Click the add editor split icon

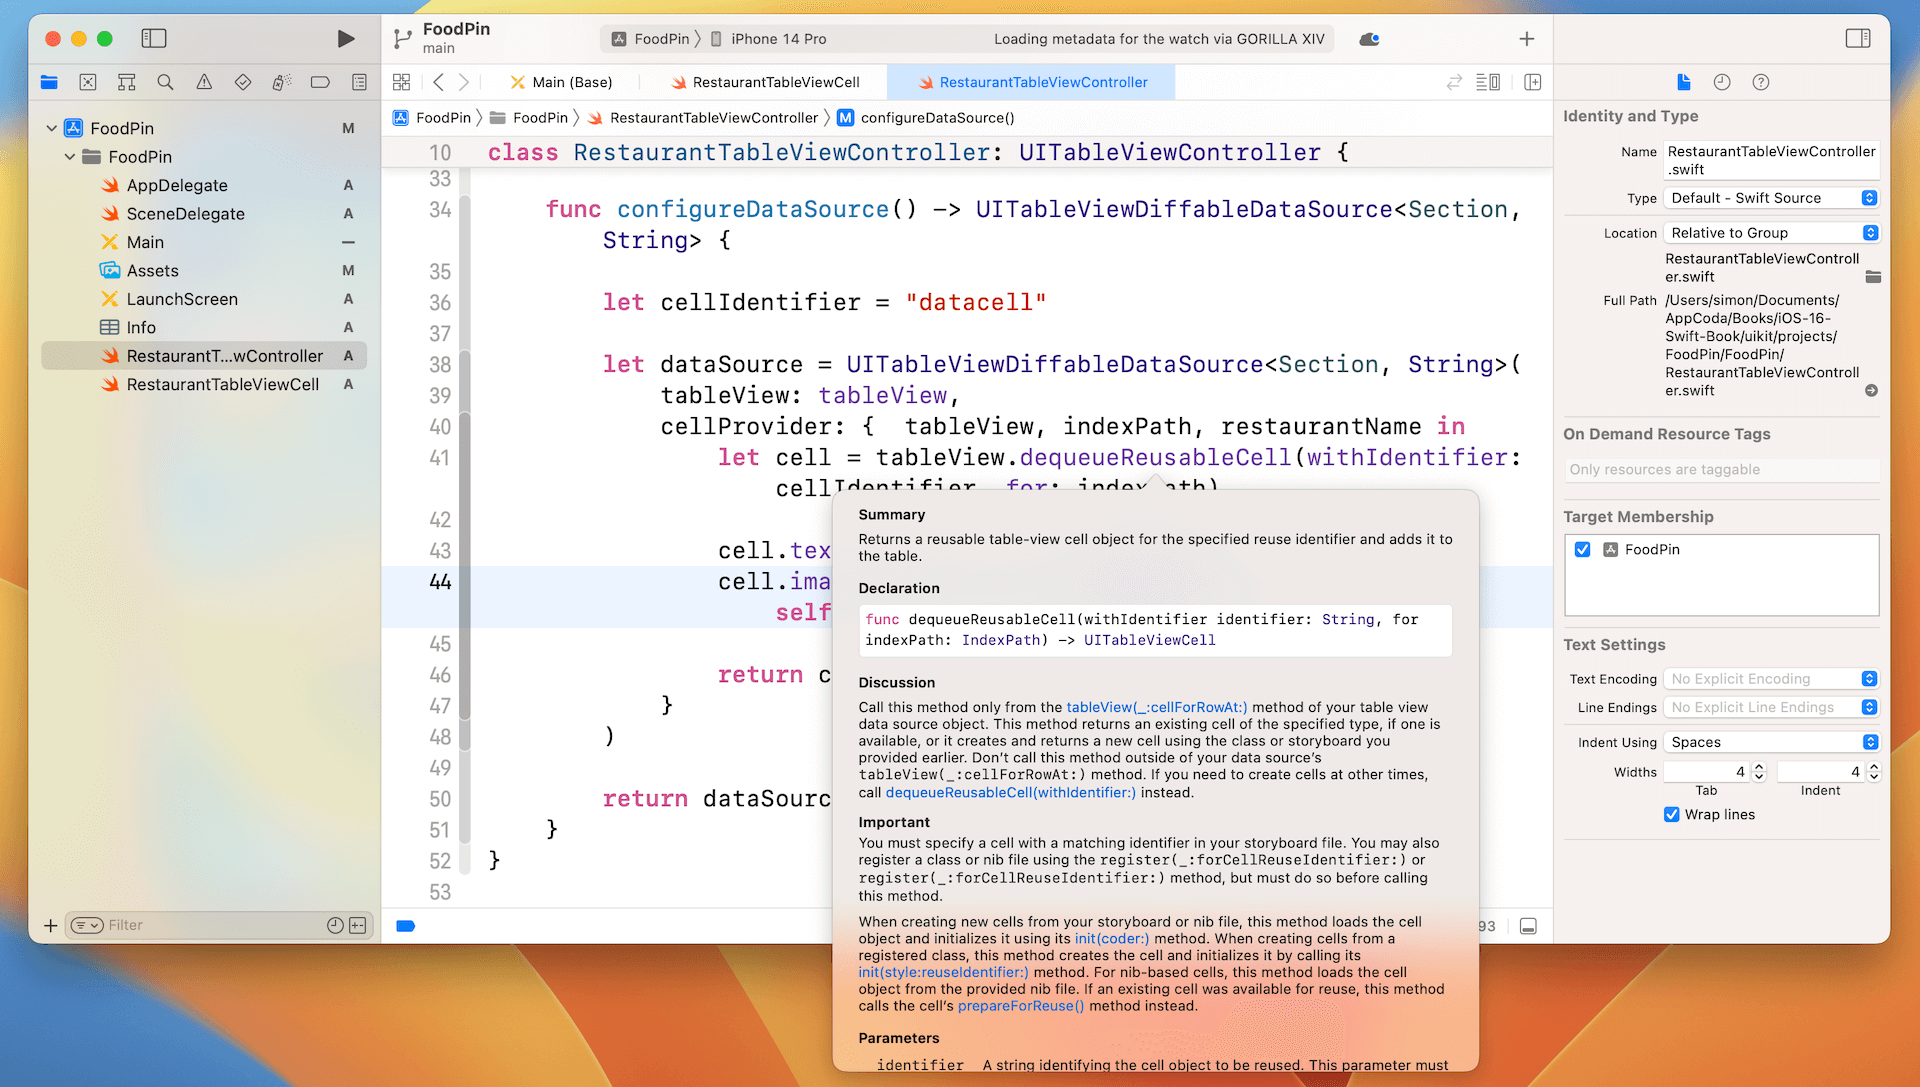pyautogui.click(x=1532, y=82)
